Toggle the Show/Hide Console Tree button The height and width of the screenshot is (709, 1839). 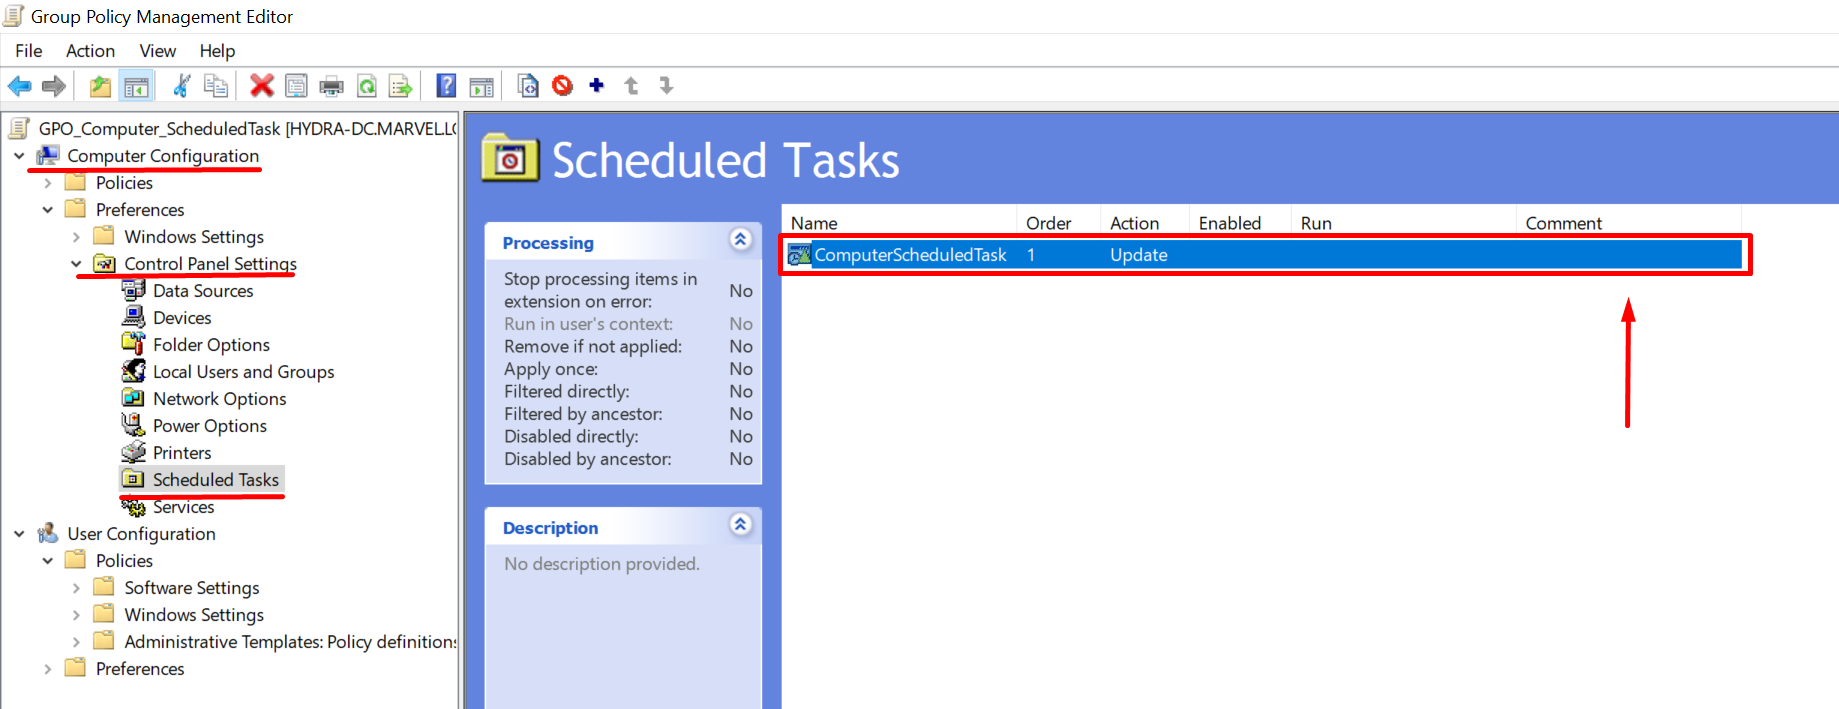point(136,87)
